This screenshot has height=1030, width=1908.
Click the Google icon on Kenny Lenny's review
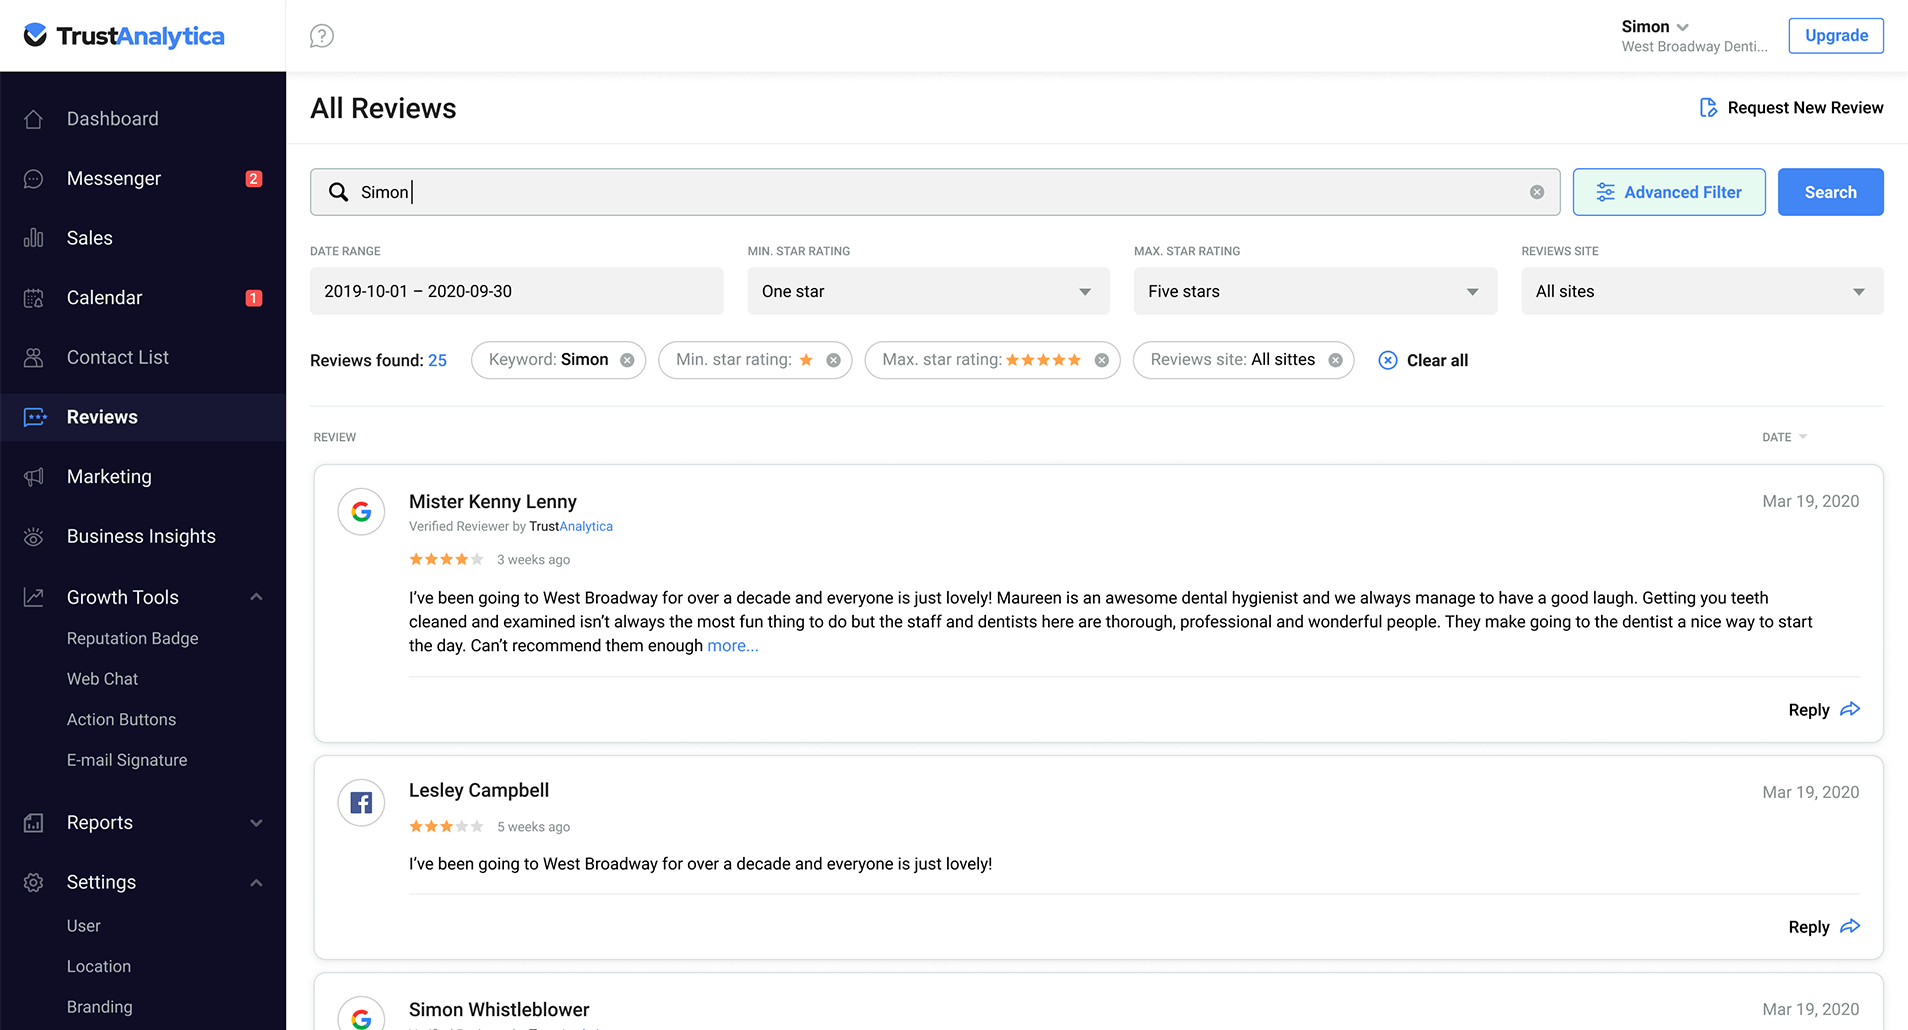(361, 512)
